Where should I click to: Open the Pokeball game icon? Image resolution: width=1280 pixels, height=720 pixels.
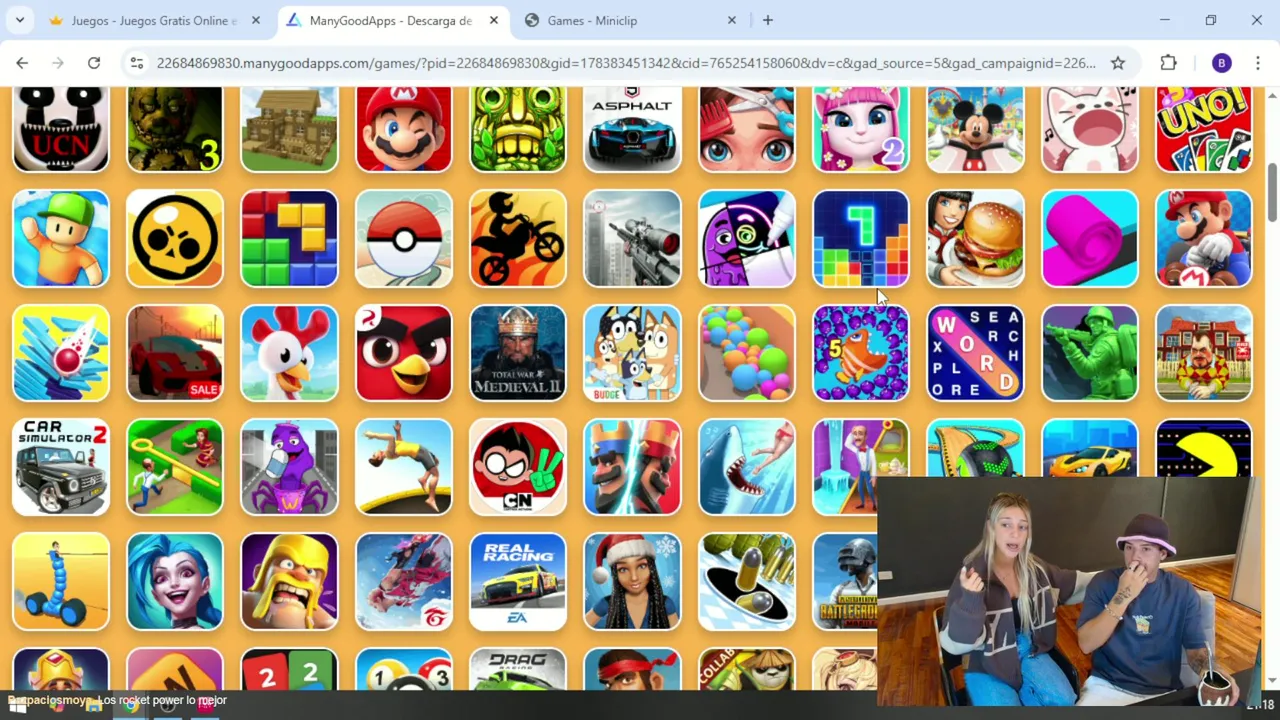pyautogui.click(x=404, y=239)
